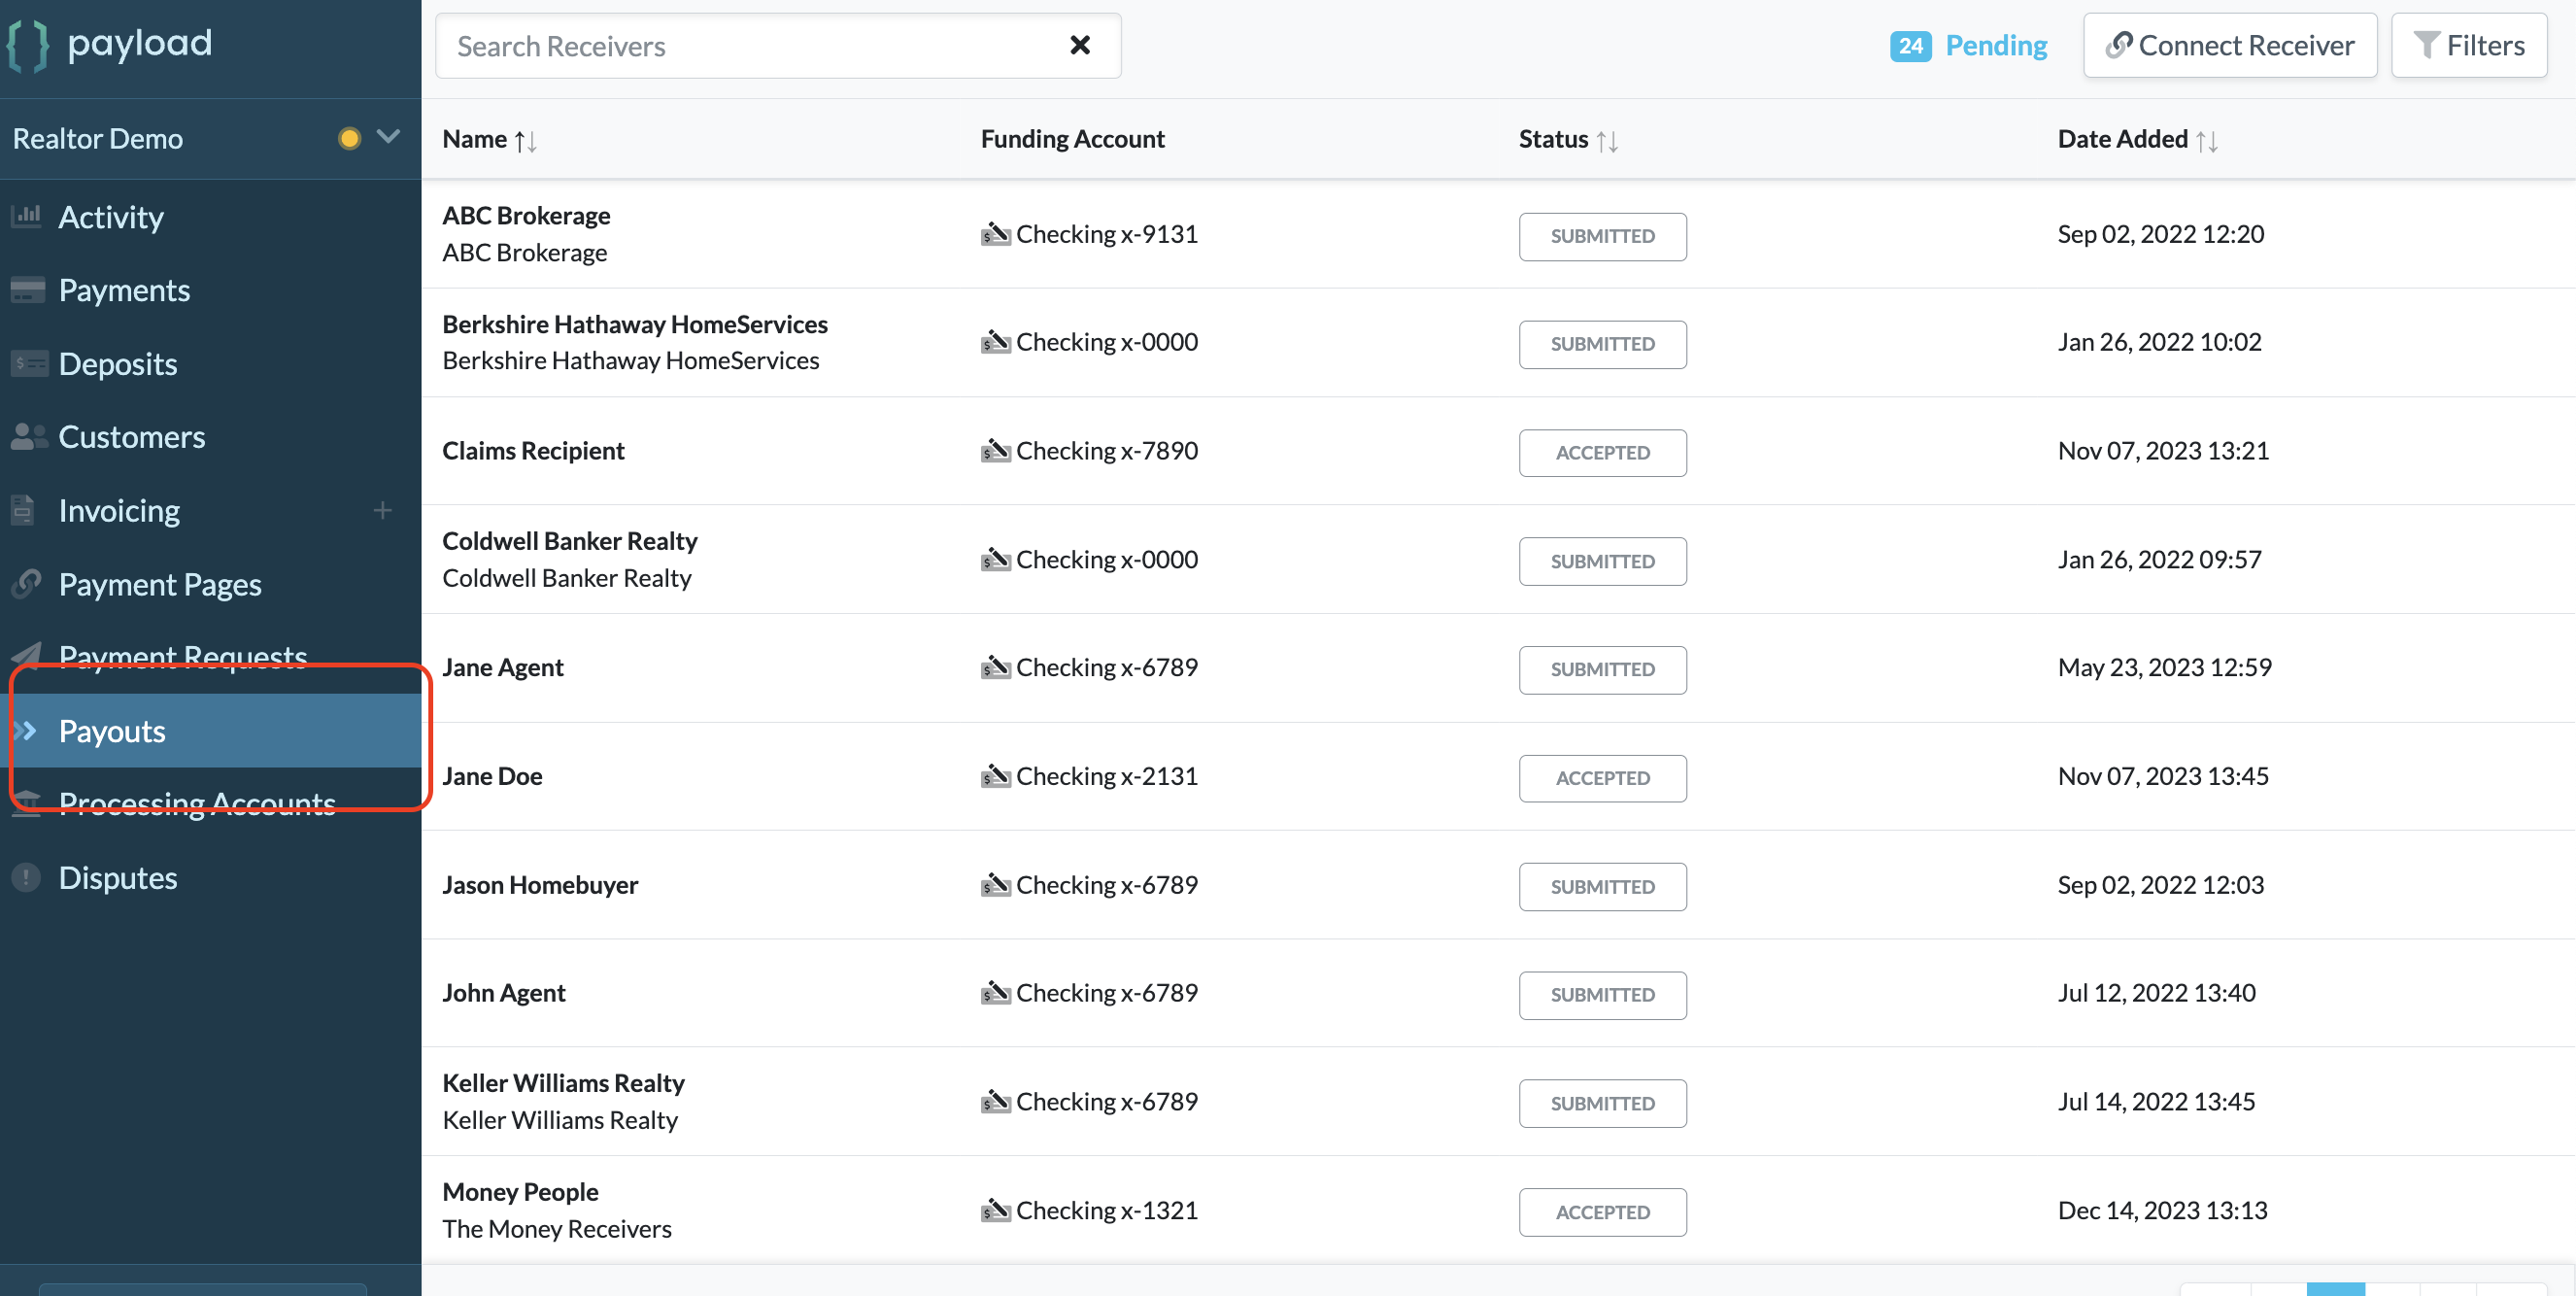Image resolution: width=2576 pixels, height=1296 pixels.
Task: Click the Payment Pages link icon
Action: 27,584
